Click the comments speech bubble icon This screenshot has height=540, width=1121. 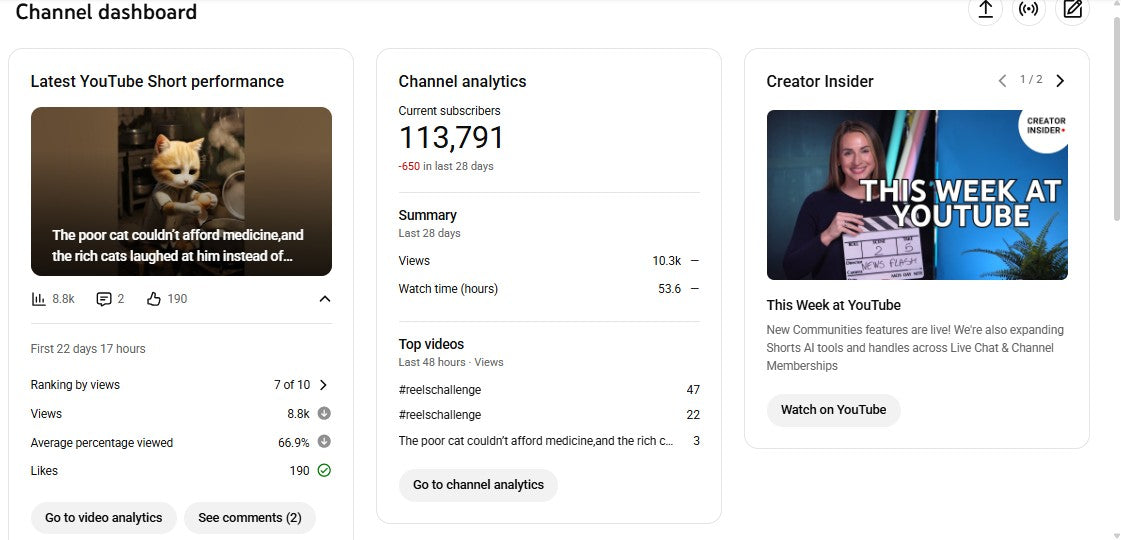point(103,299)
